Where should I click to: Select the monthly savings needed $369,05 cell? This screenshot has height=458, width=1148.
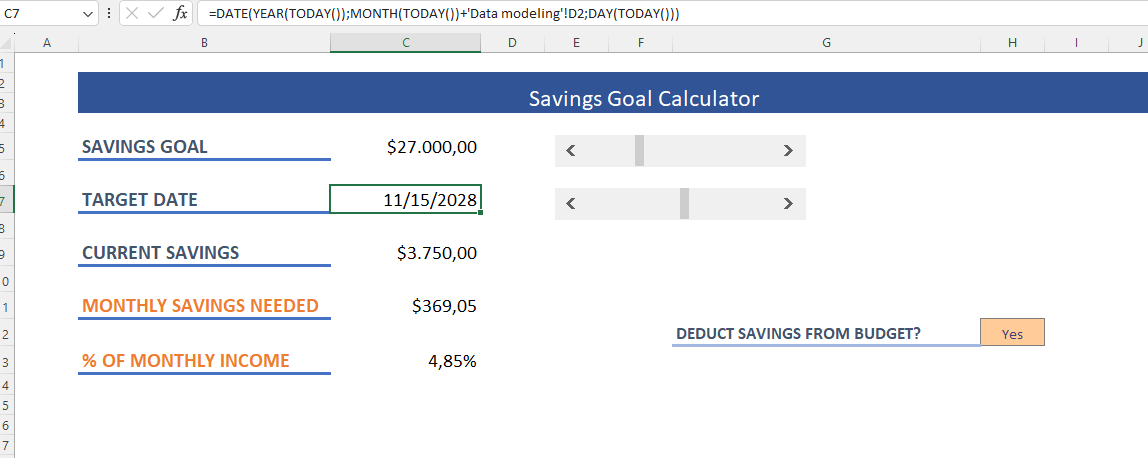point(405,306)
